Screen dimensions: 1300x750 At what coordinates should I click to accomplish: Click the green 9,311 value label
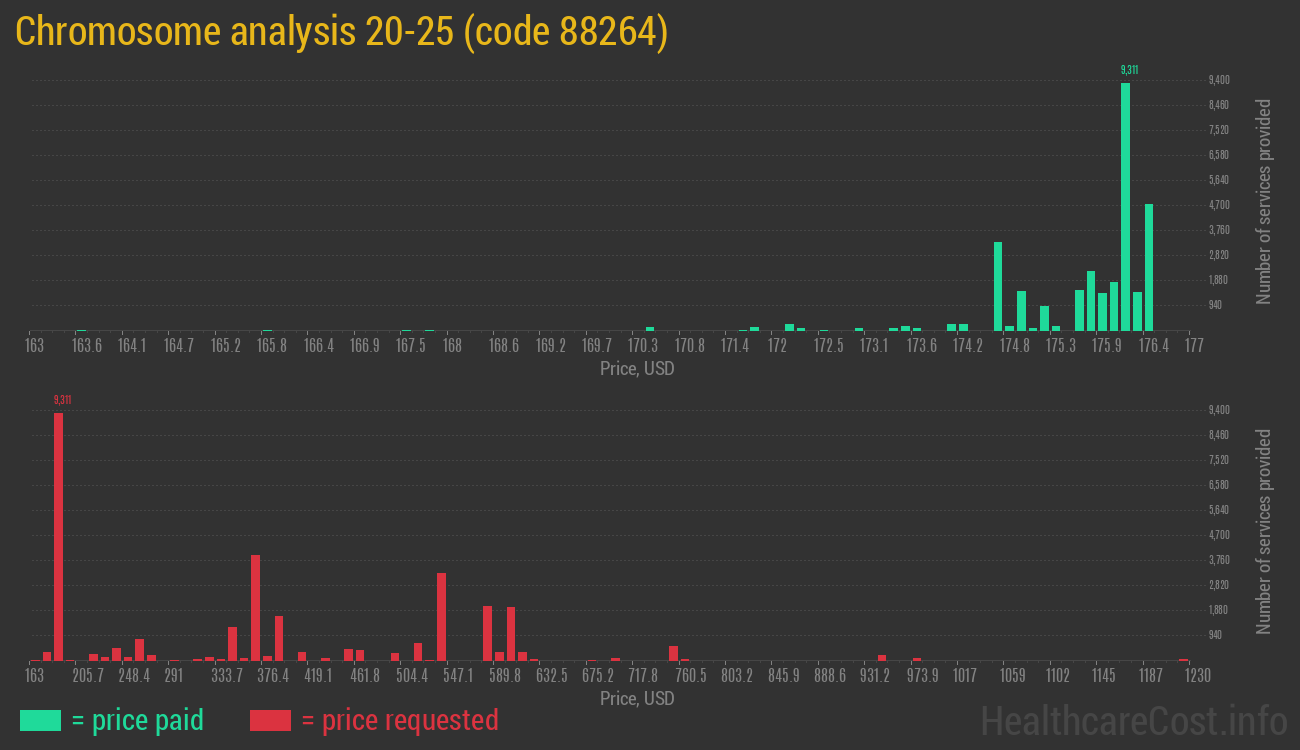[x=1129, y=70]
